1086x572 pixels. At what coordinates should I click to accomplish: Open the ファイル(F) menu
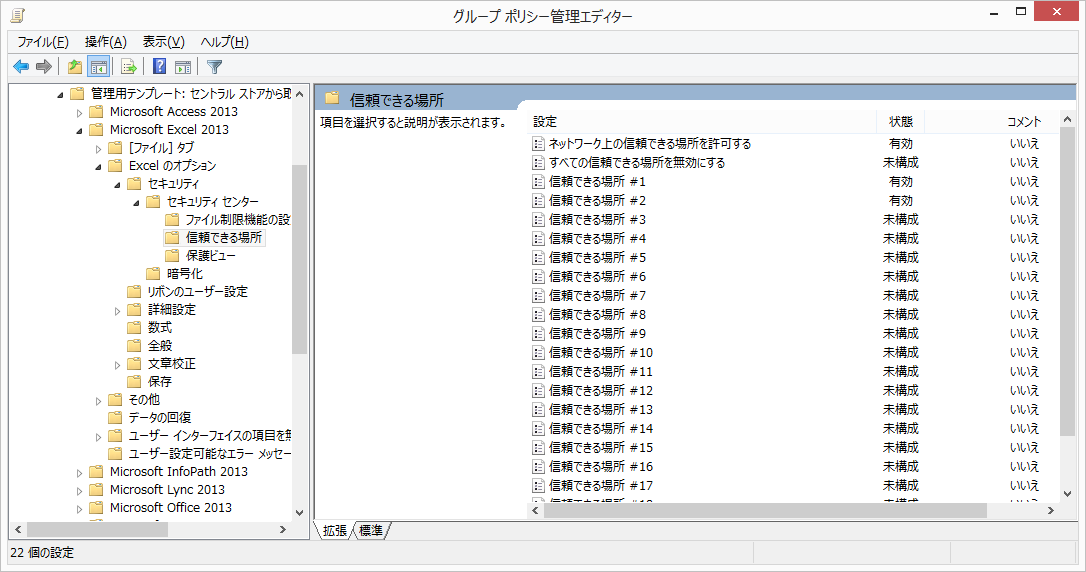click(43, 42)
